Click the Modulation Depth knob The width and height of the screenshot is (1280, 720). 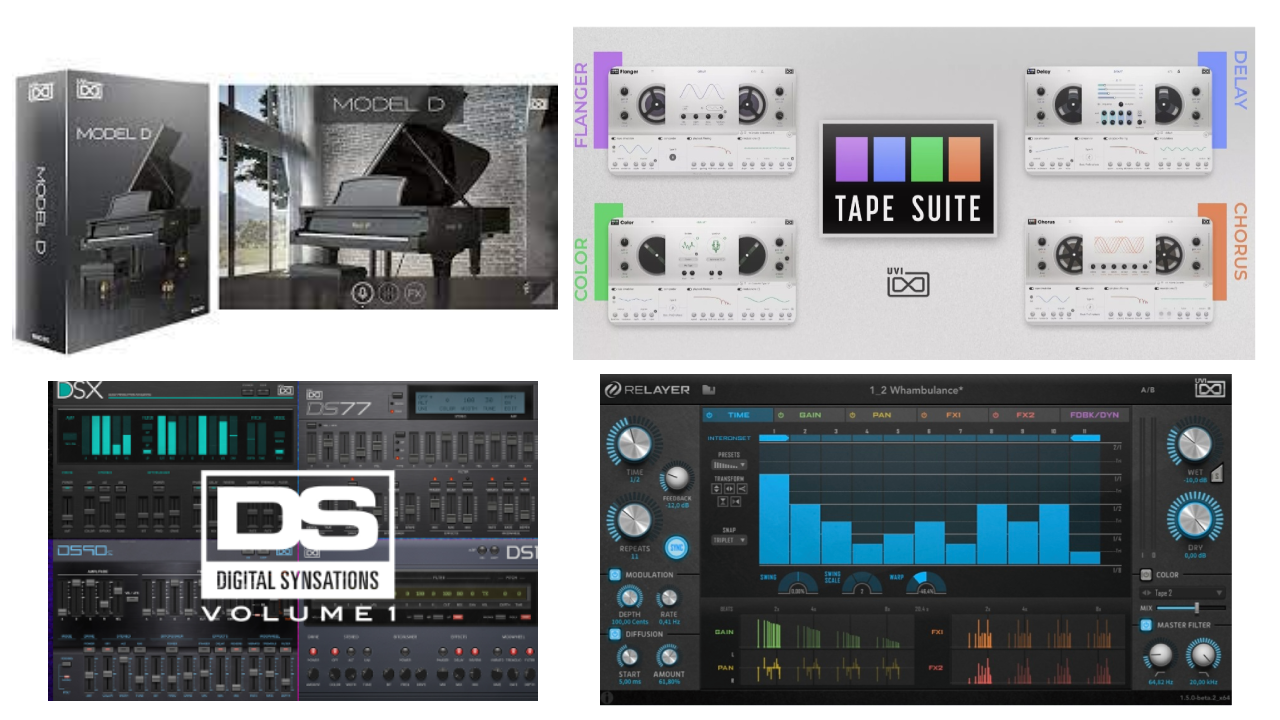629,597
